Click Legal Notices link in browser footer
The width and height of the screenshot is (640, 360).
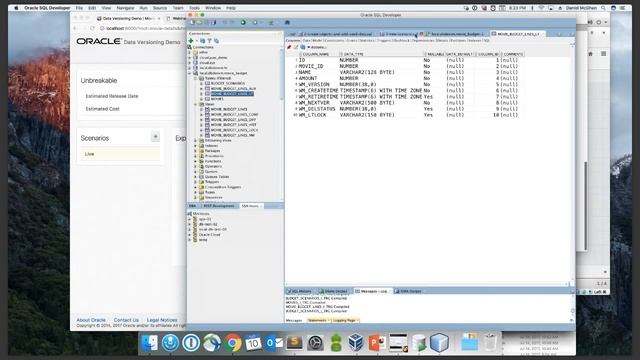[x=162, y=320]
